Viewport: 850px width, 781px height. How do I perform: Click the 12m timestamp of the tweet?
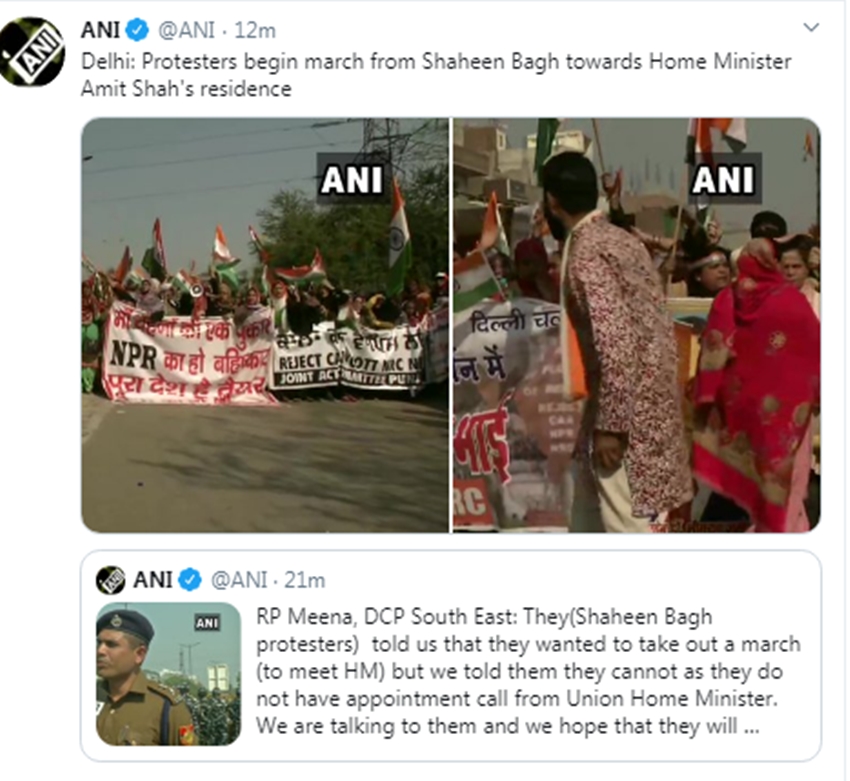tap(255, 30)
